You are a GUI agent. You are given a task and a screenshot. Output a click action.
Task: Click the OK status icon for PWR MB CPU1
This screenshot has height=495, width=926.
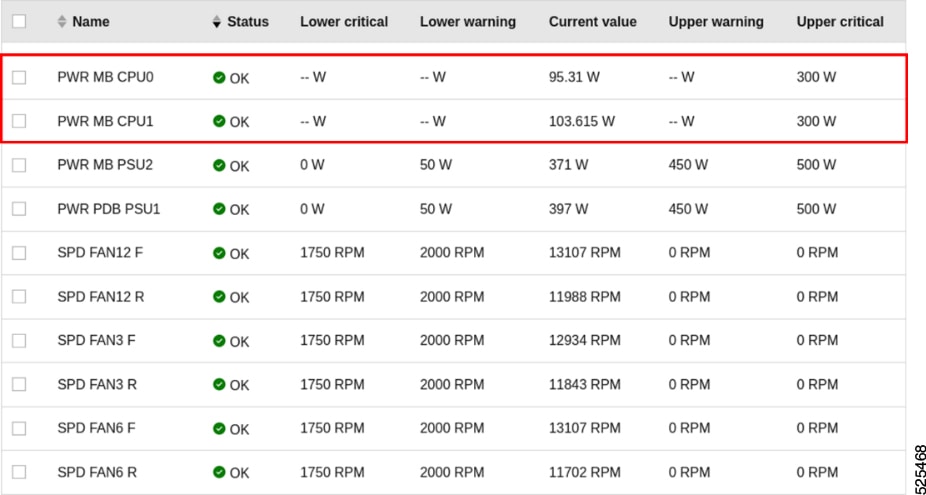(x=219, y=121)
